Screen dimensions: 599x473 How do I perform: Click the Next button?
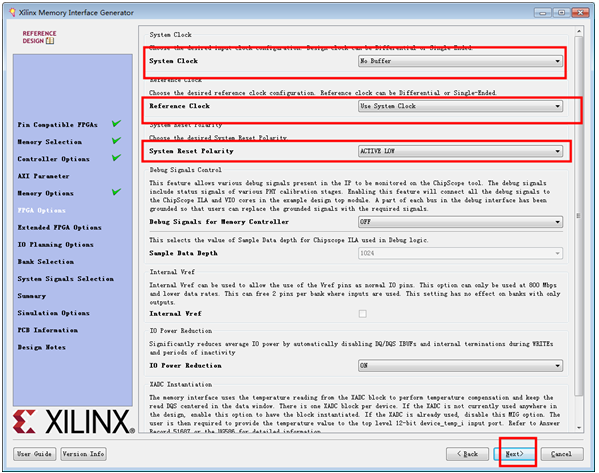click(514, 454)
